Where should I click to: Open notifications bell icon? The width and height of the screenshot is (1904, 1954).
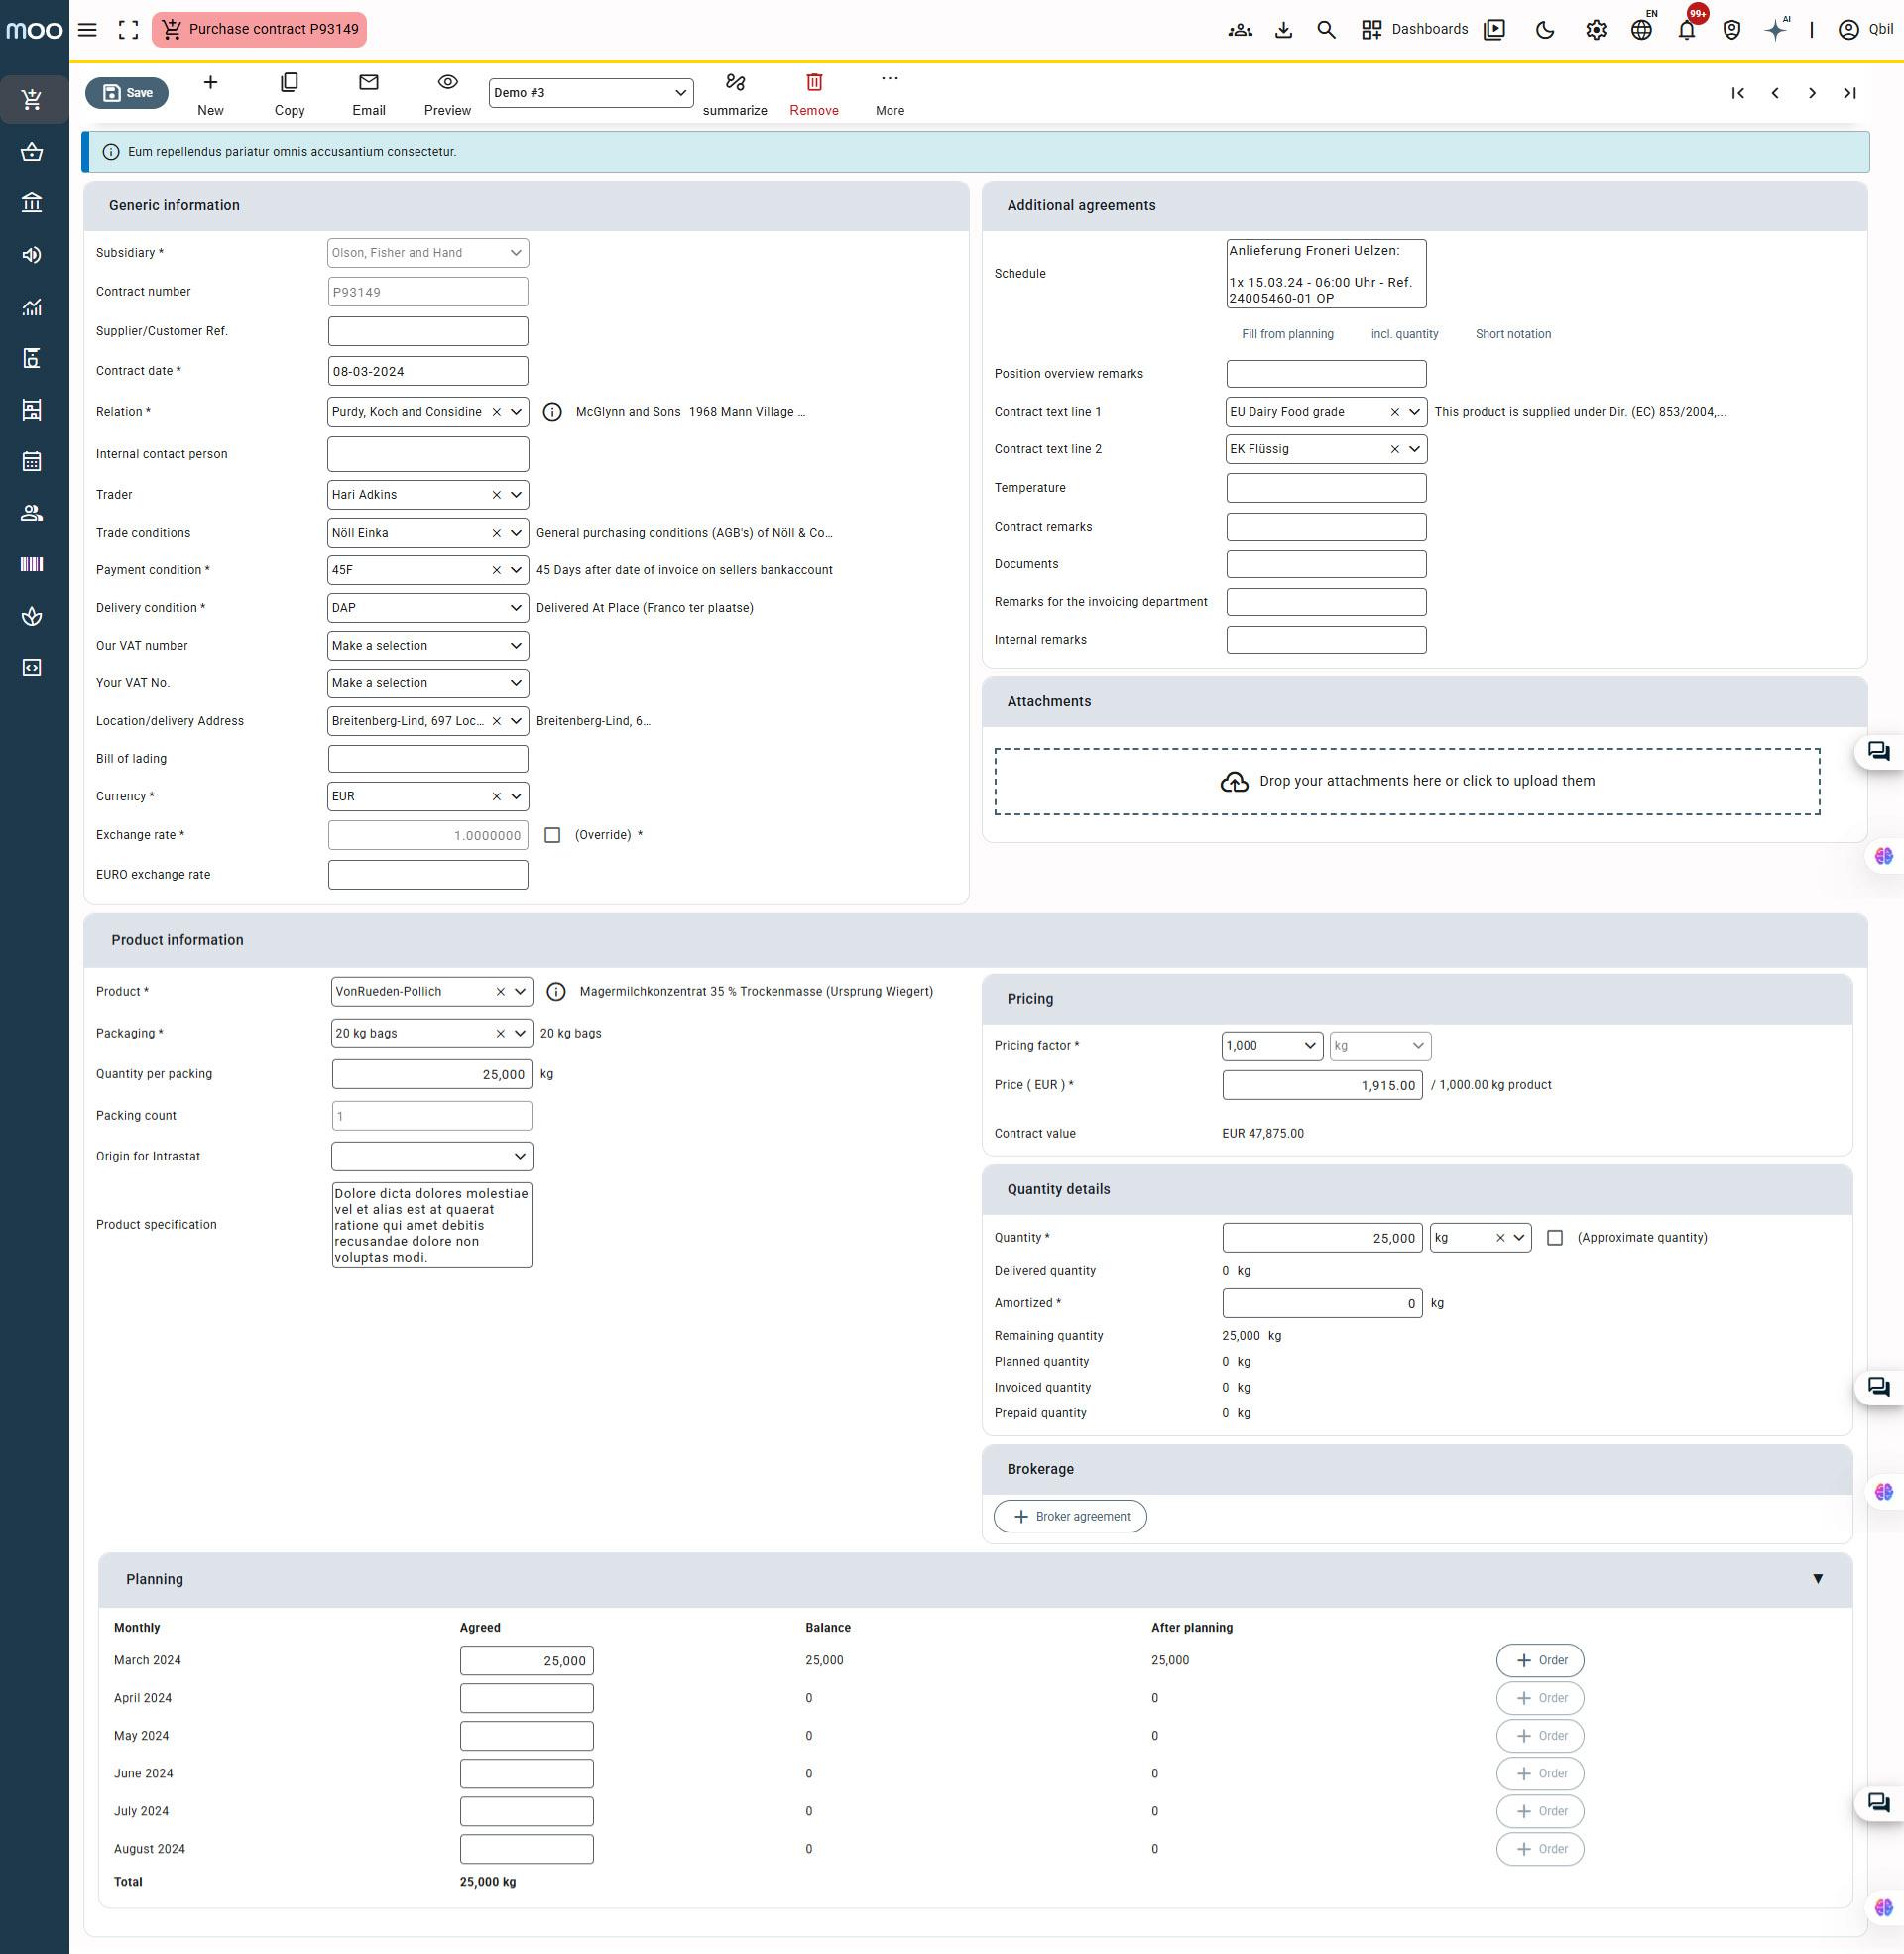click(x=1686, y=30)
